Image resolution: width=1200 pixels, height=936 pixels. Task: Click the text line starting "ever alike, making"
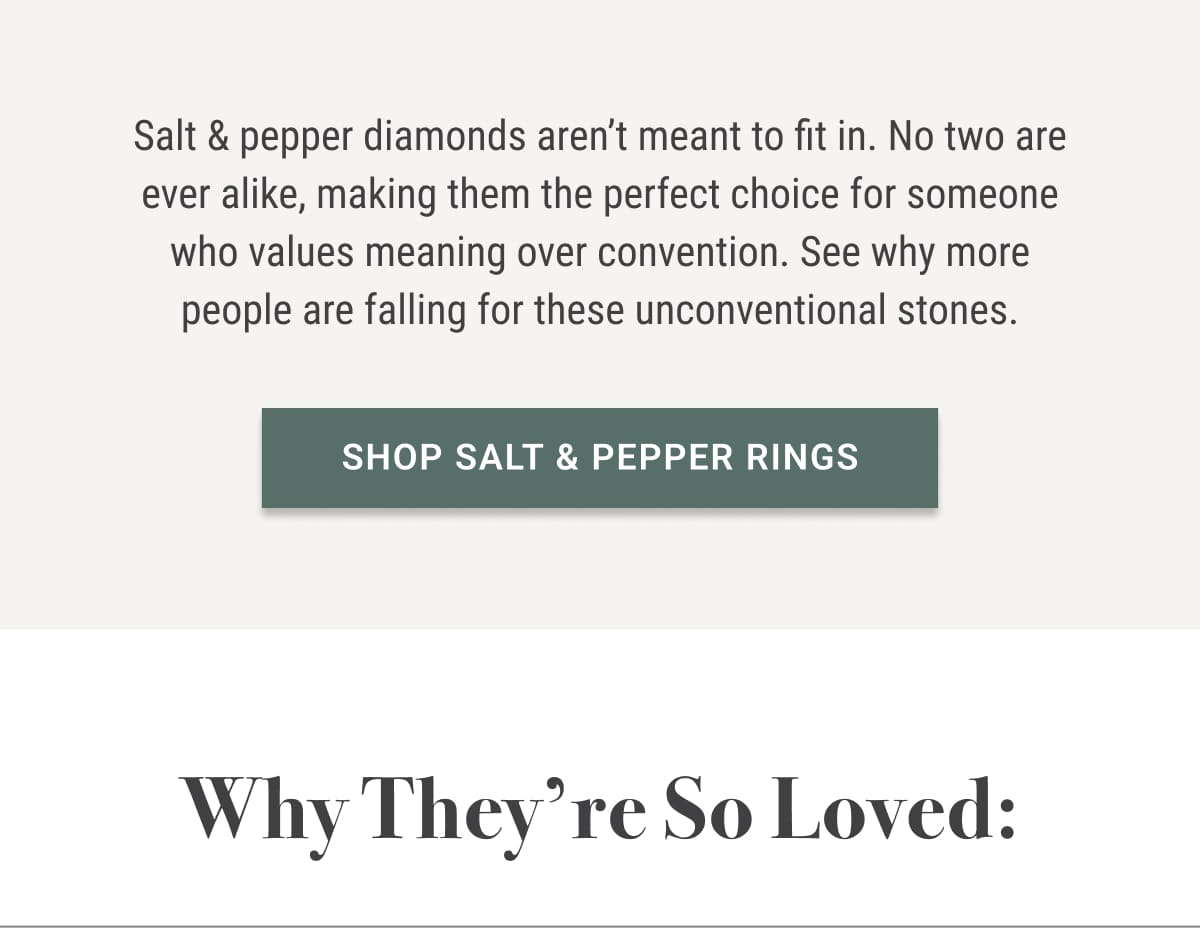click(600, 195)
